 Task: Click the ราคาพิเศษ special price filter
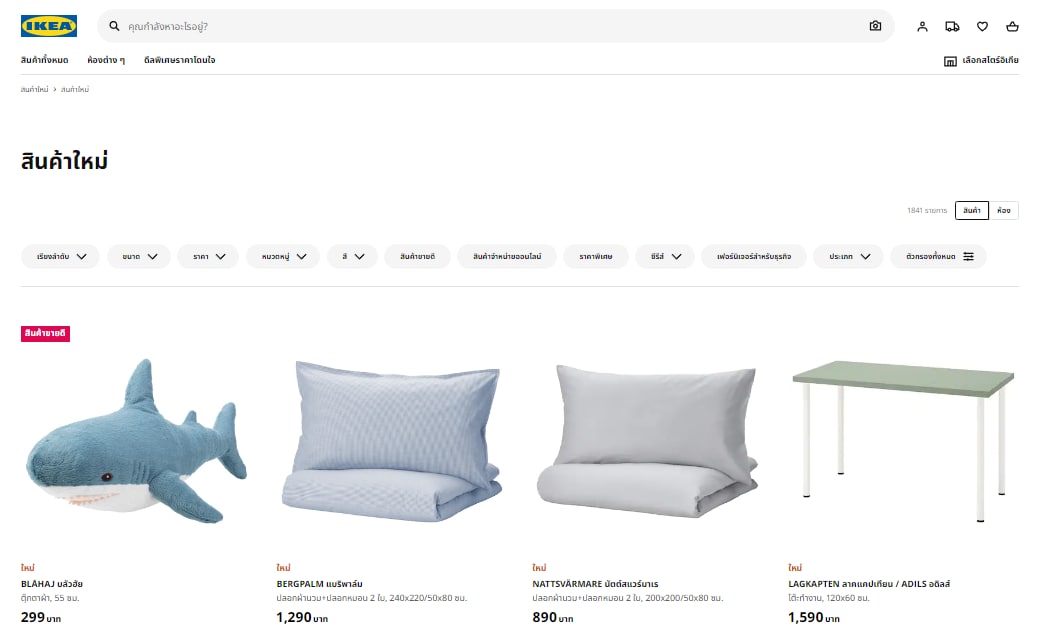pyautogui.click(x=595, y=256)
